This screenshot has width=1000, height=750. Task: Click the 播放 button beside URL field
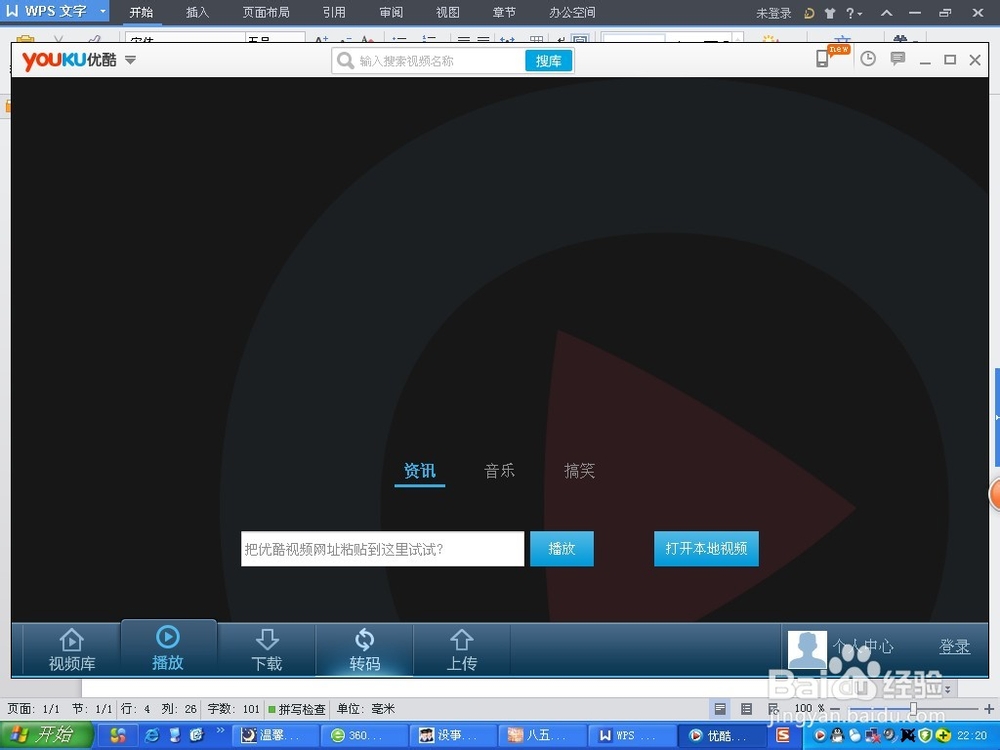562,548
